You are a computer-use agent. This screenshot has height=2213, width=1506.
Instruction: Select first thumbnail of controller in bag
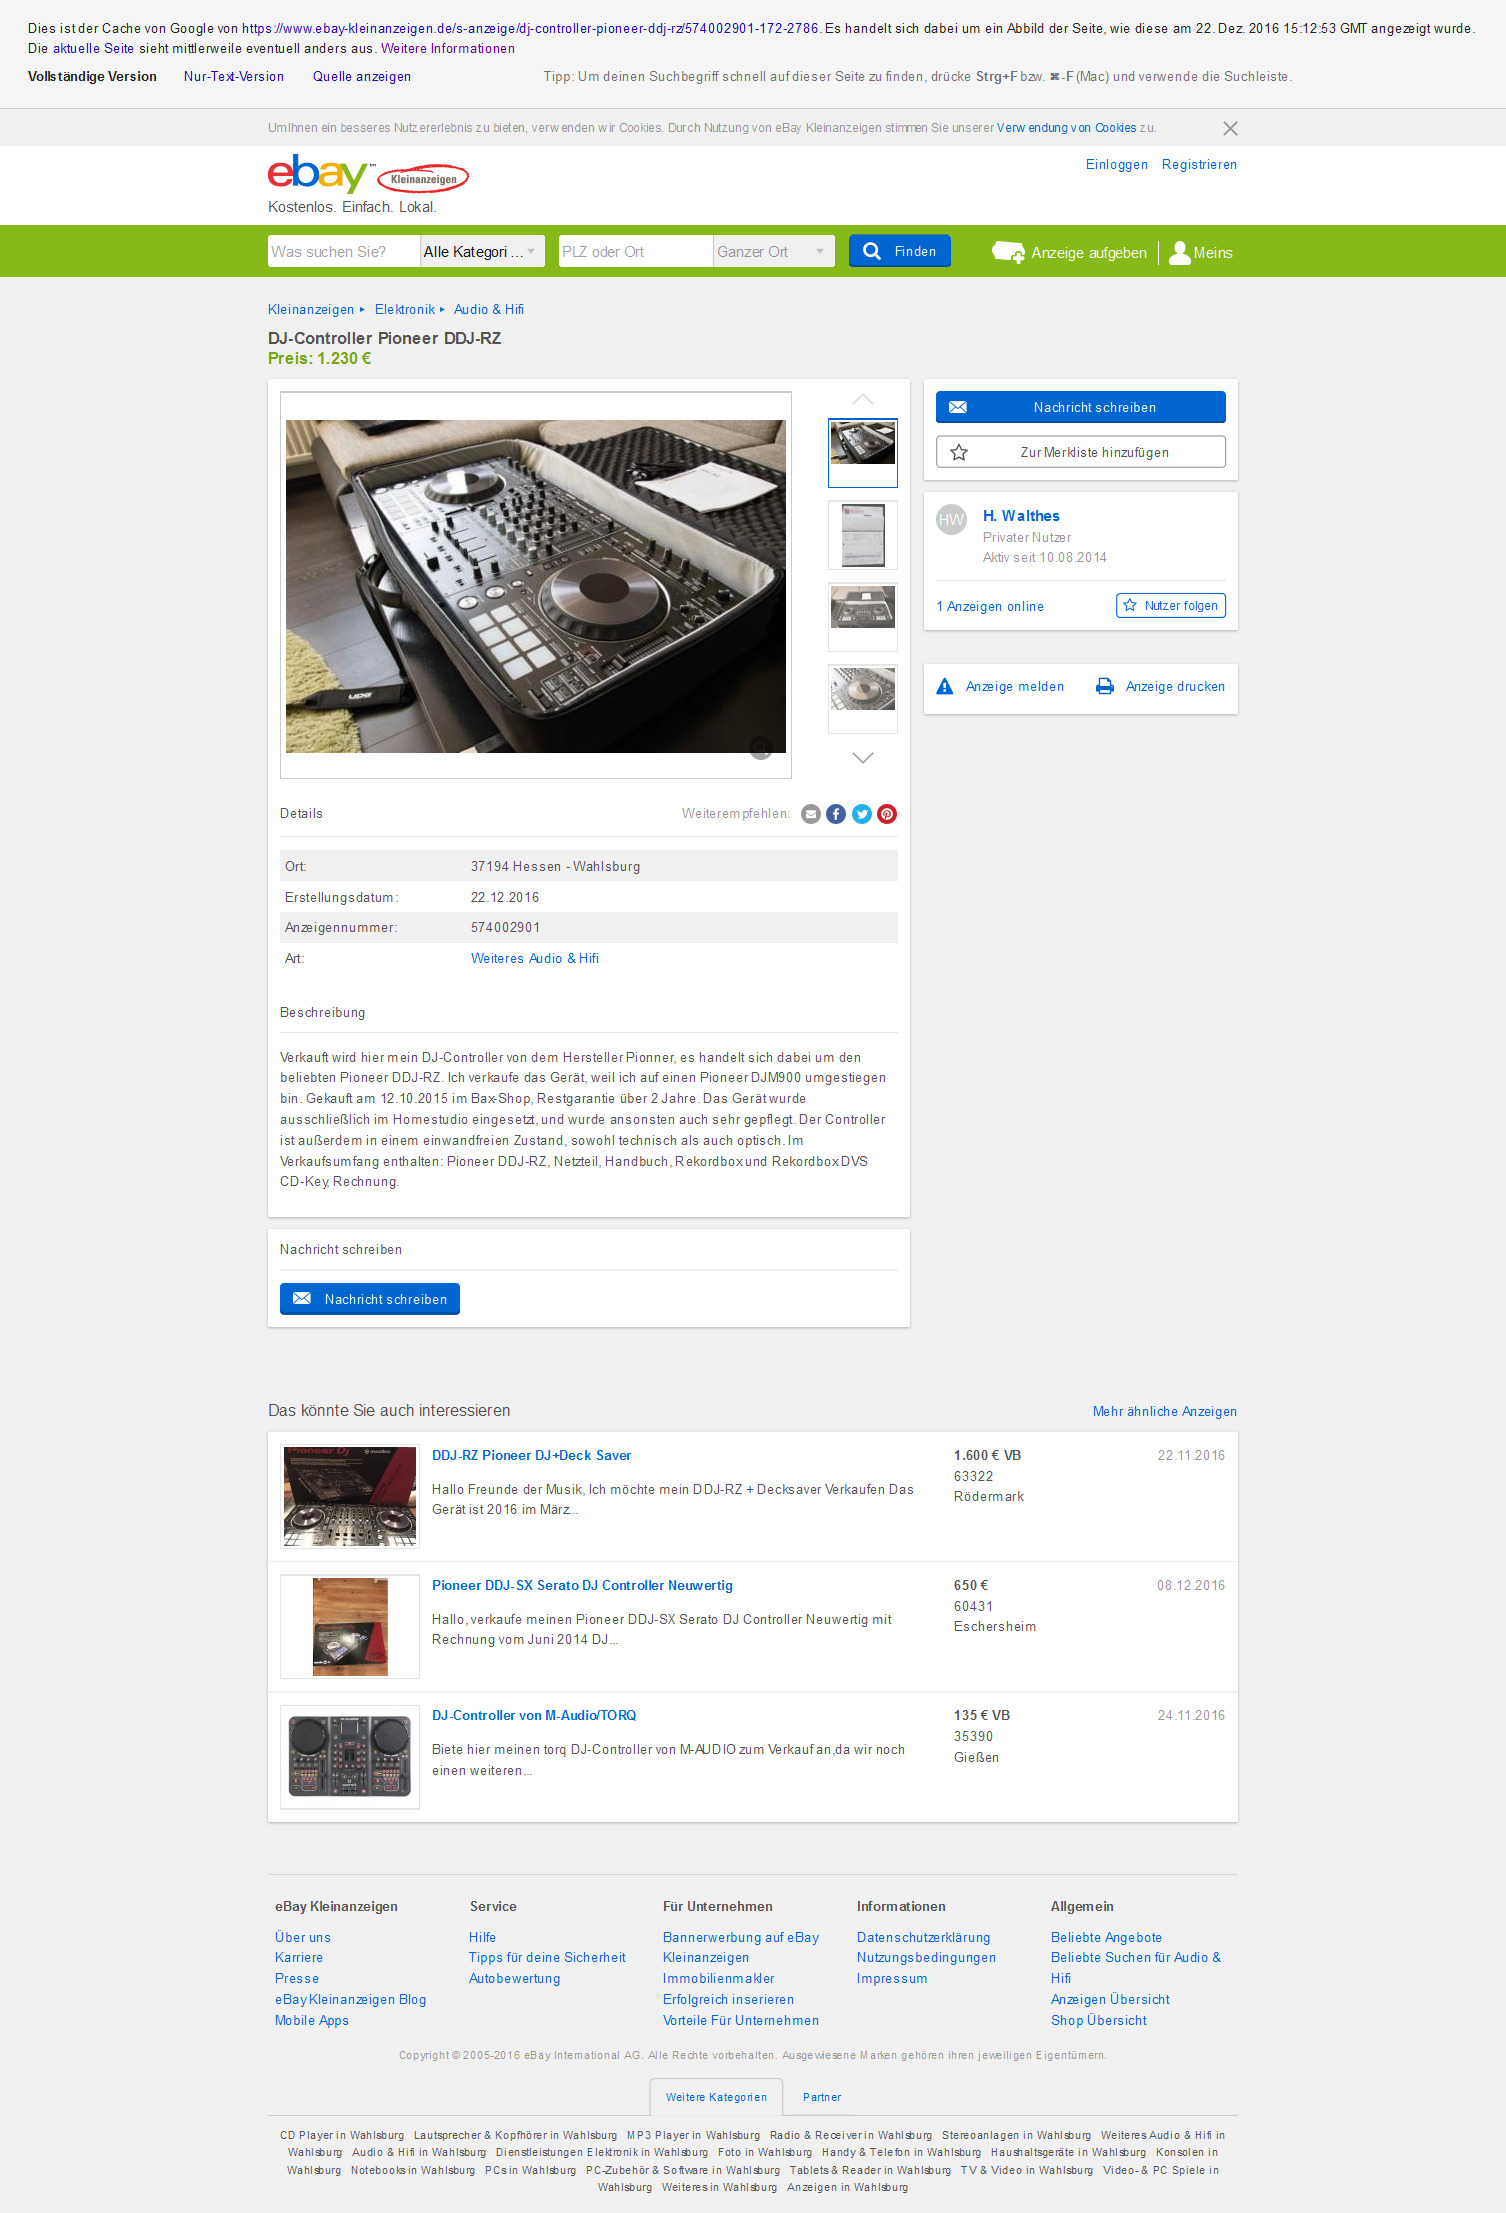click(x=863, y=453)
